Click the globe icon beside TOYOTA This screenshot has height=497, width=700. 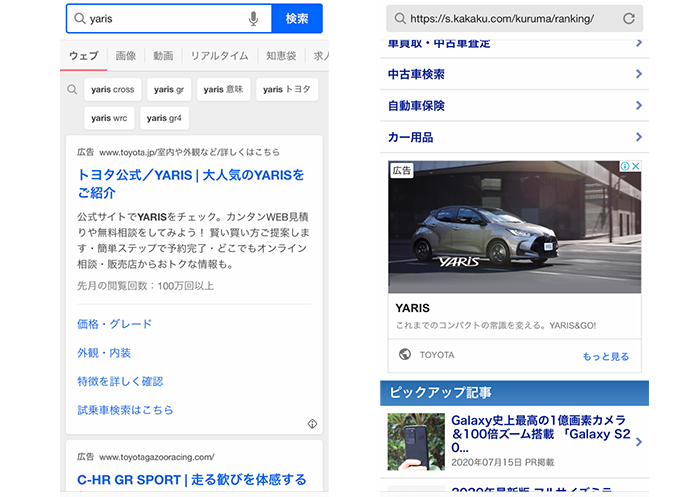[405, 354]
